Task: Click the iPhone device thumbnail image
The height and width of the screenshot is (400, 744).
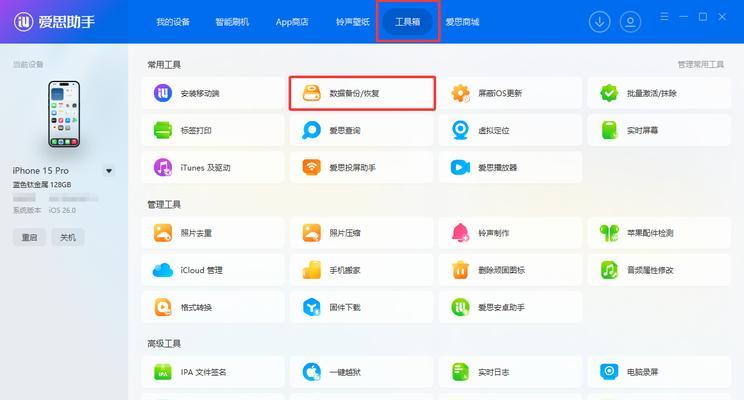Action: [64, 114]
